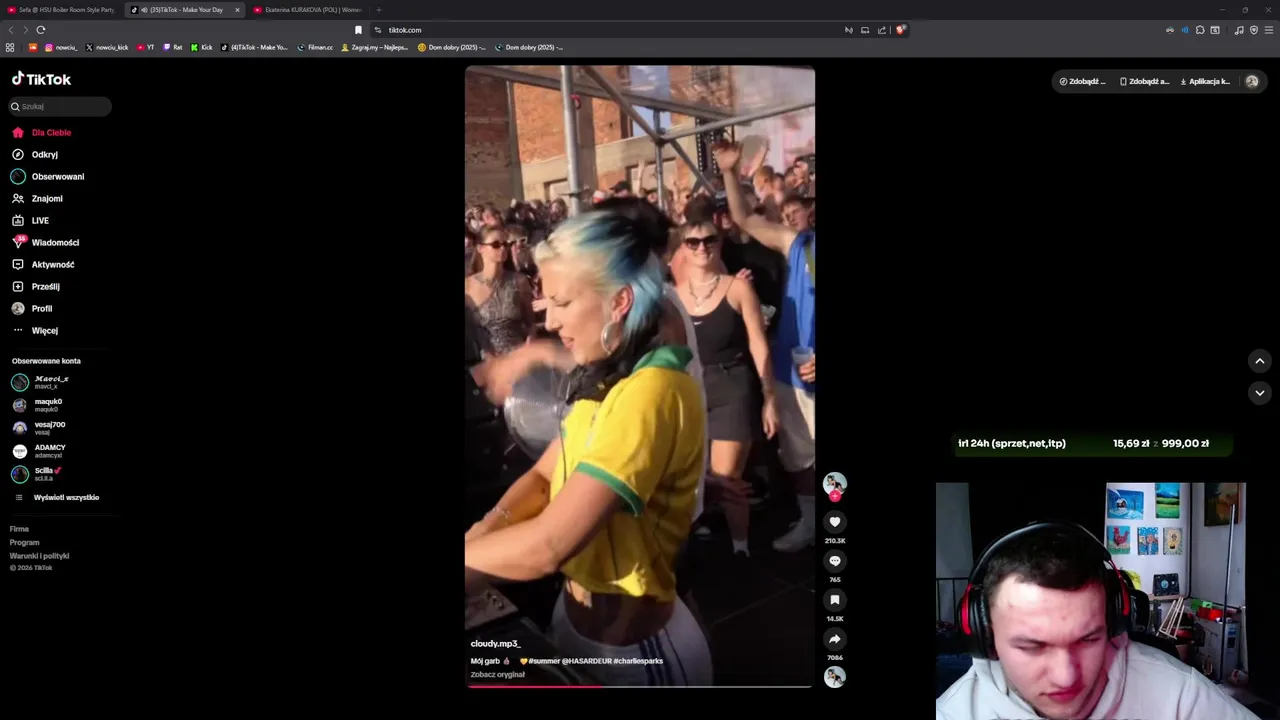Viewport: 1280px width, 720px height.
Task: Like the video with heart icon
Action: click(835, 522)
